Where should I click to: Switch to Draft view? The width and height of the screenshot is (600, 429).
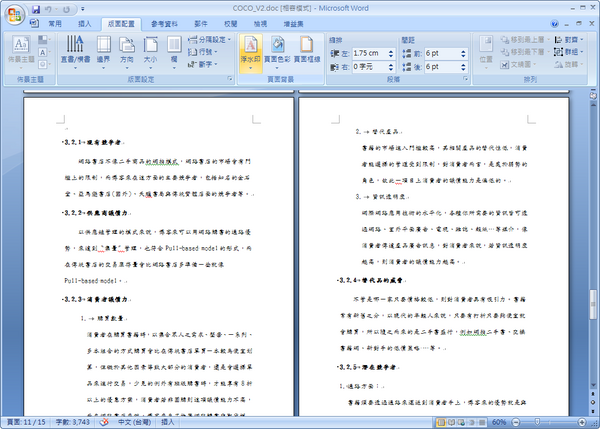pyautogui.click(x=482, y=422)
